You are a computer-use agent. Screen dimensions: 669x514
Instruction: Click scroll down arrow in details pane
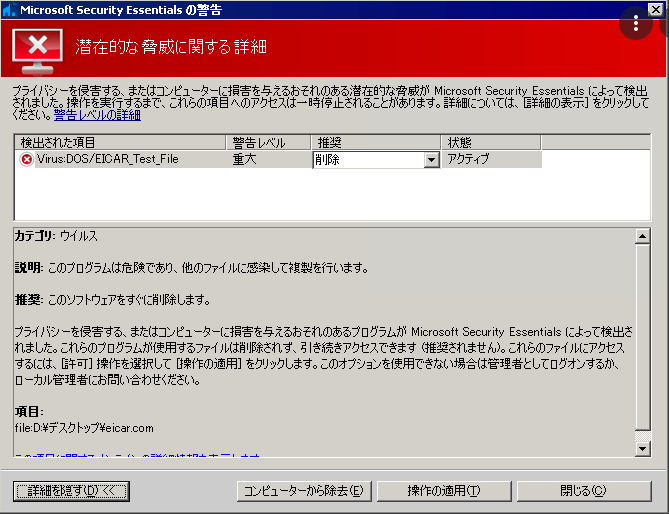643,449
